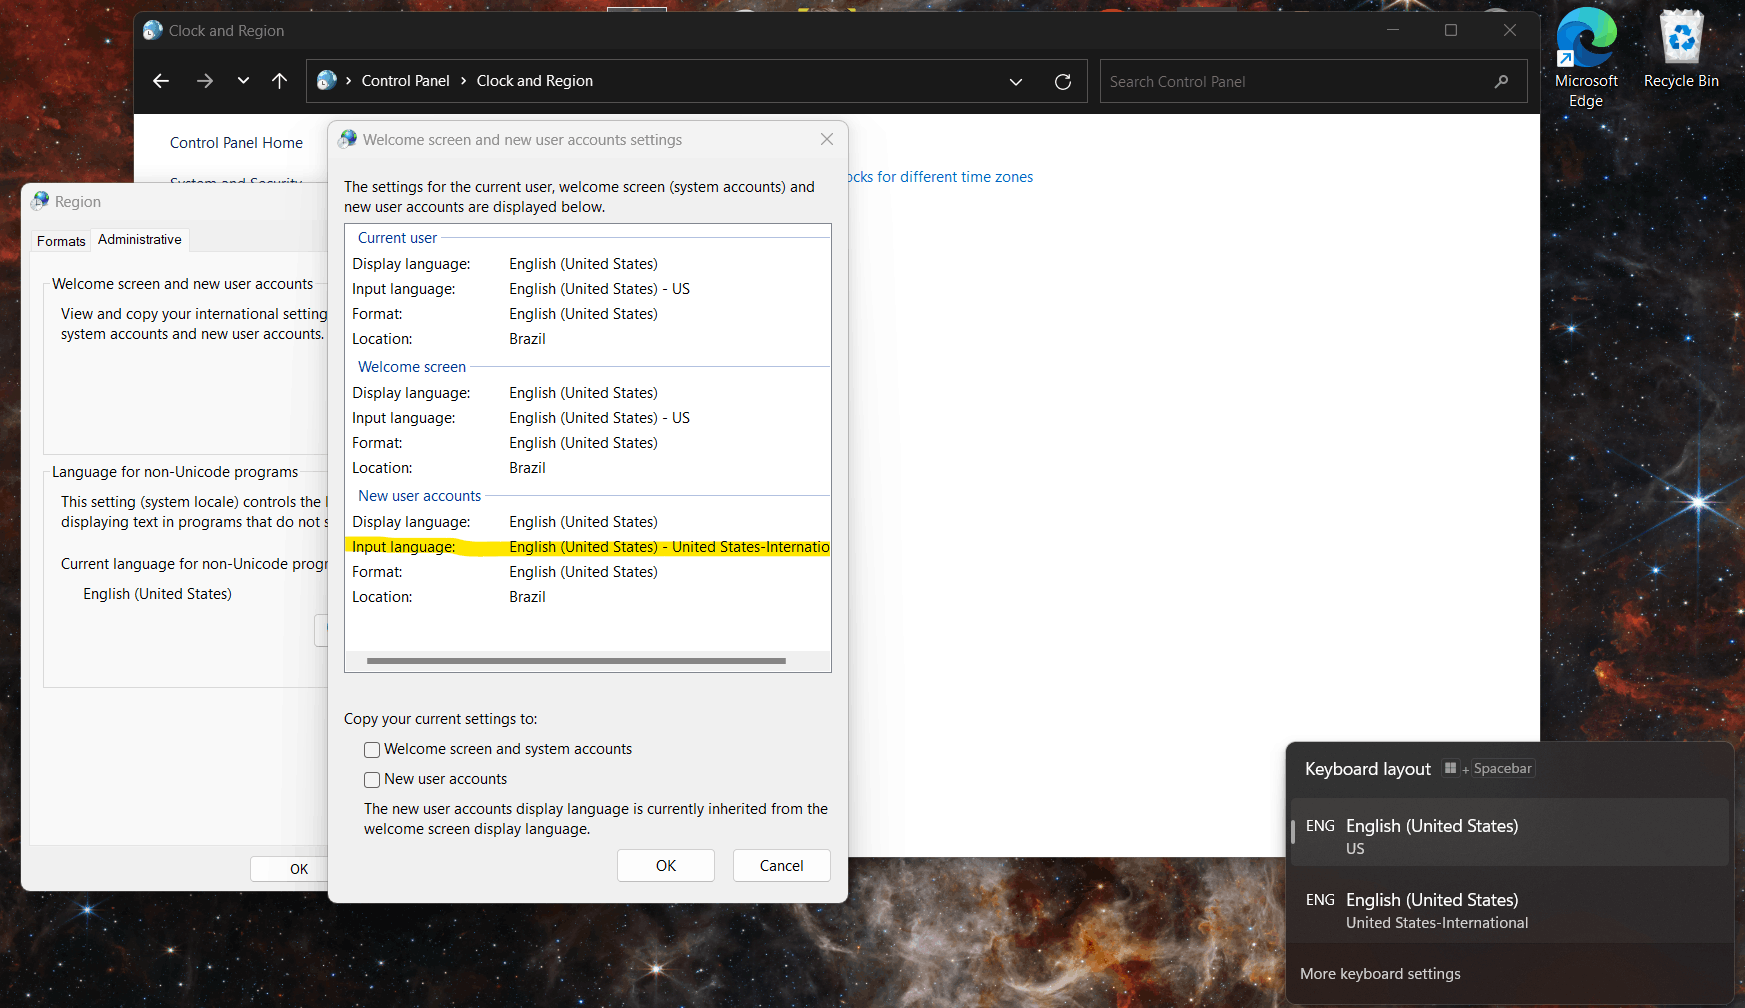The width and height of the screenshot is (1745, 1008).
Task: Open clocks for different time zones link
Action: 941,177
